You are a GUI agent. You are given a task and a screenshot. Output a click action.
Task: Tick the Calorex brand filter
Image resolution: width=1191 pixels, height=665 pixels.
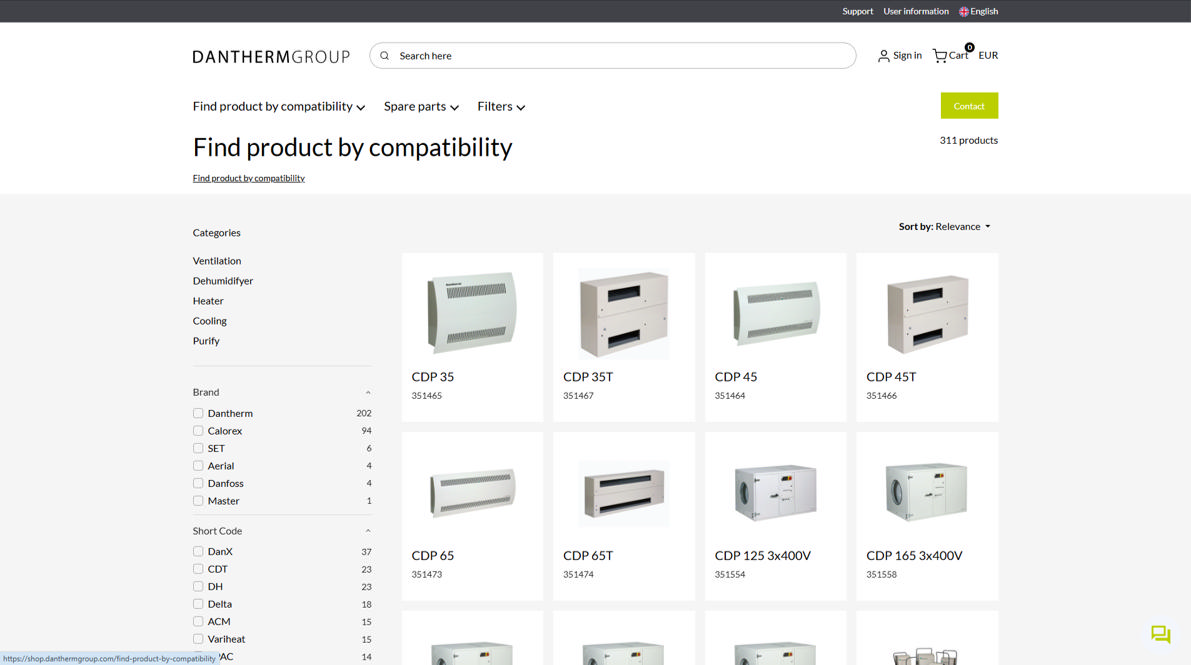tap(198, 431)
